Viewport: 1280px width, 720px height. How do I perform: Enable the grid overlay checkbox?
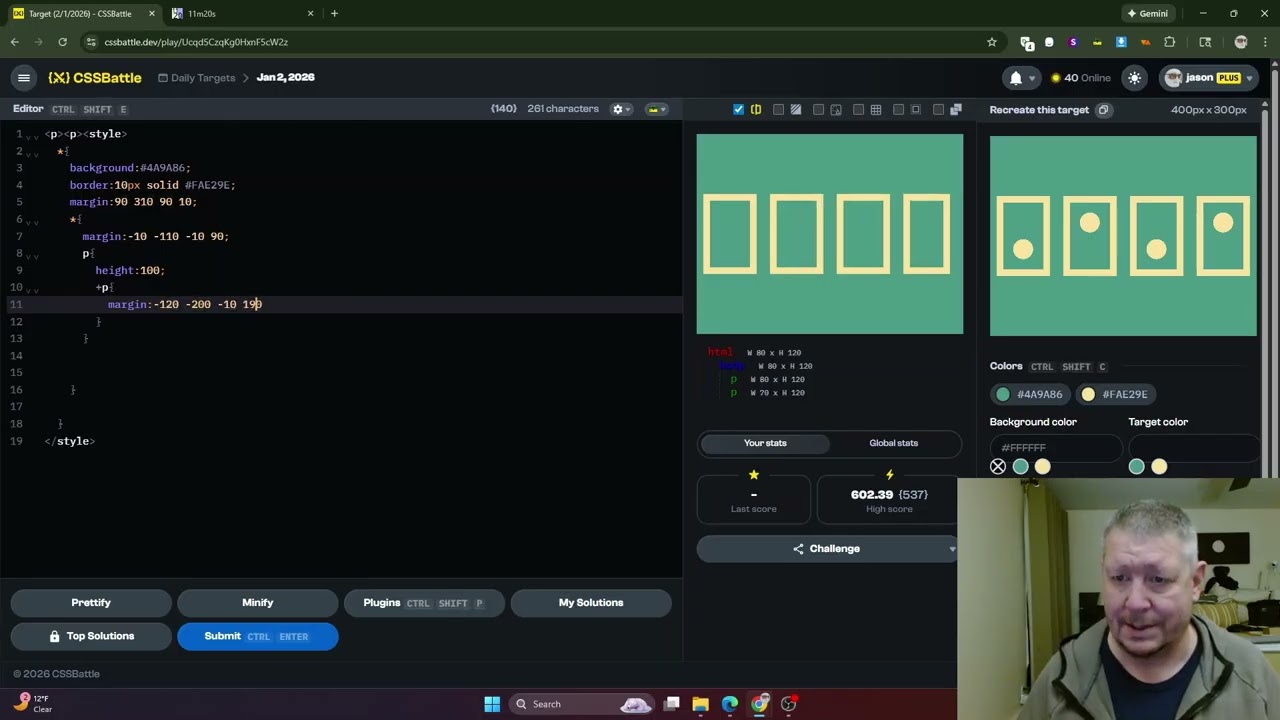click(x=858, y=110)
